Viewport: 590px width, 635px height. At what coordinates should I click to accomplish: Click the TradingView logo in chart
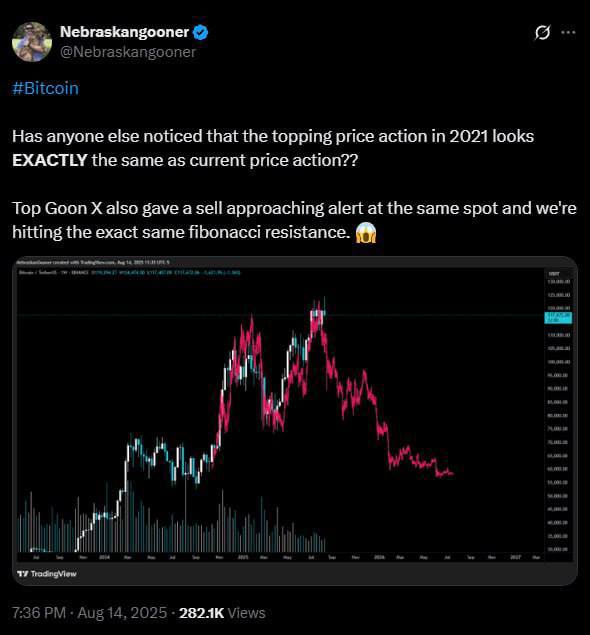coord(47,573)
